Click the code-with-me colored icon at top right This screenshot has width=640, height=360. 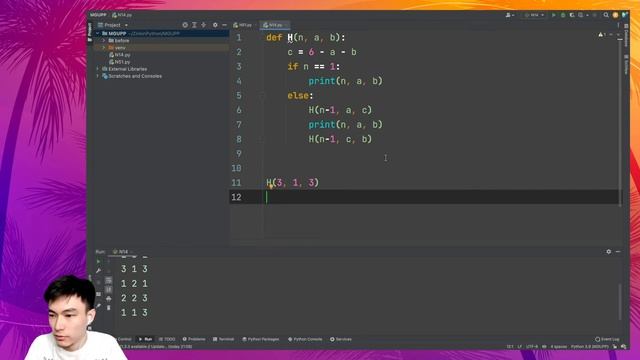click(x=624, y=15)
